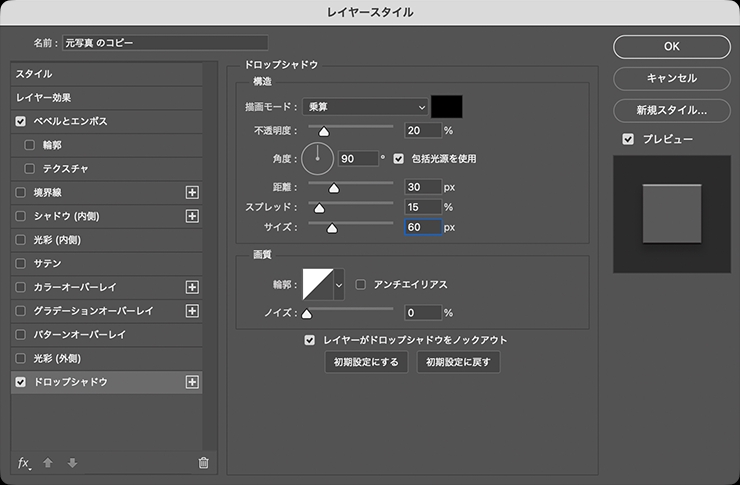Click the OK button

click(671, 46)
